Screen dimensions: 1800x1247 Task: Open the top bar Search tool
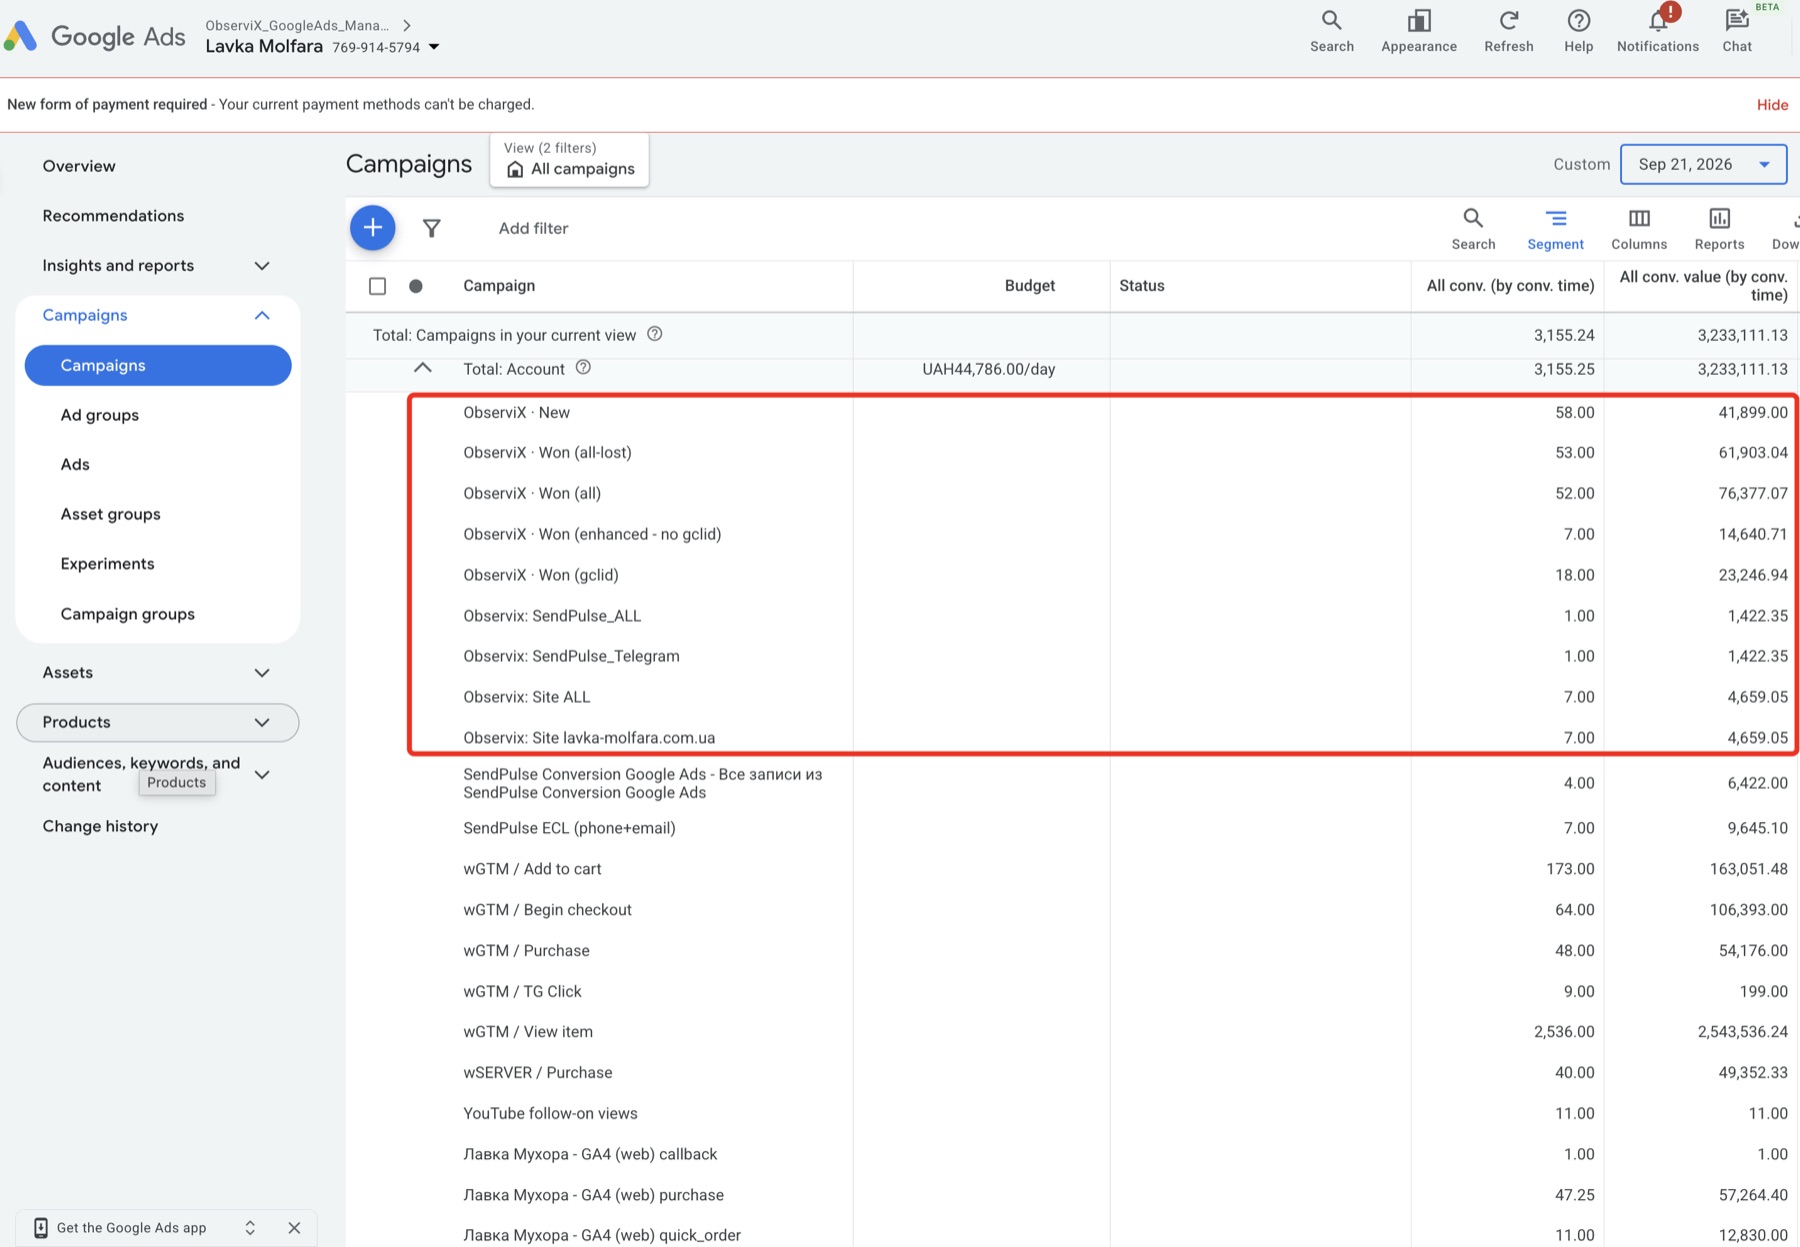[x=1331, y=32]
